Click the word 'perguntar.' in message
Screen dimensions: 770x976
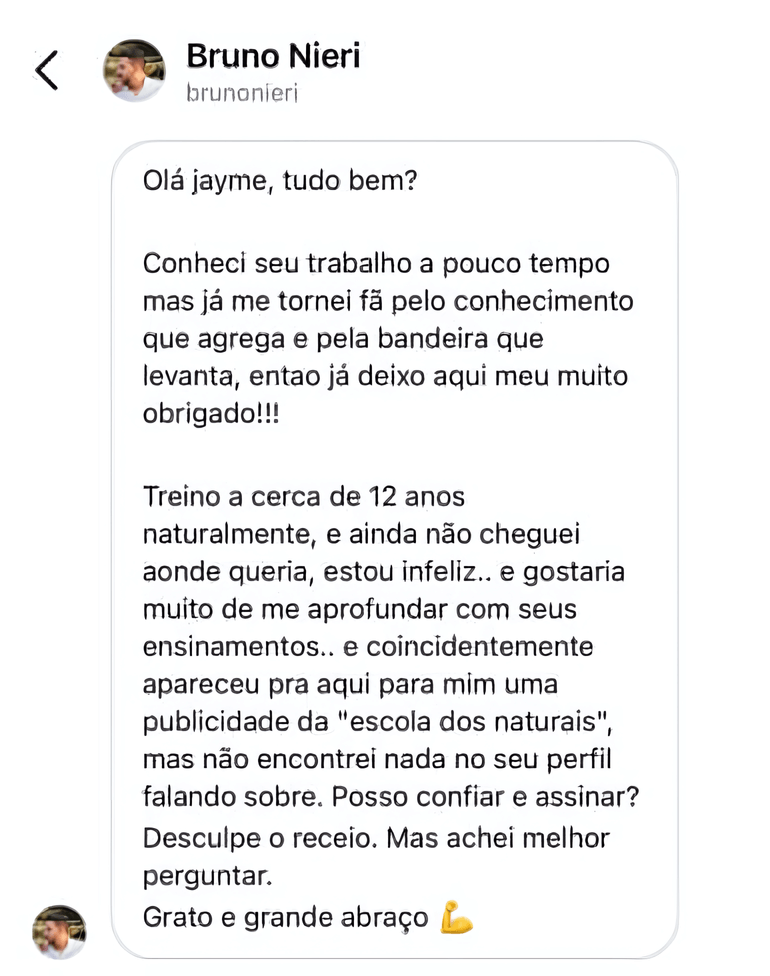tap(208, 877)
